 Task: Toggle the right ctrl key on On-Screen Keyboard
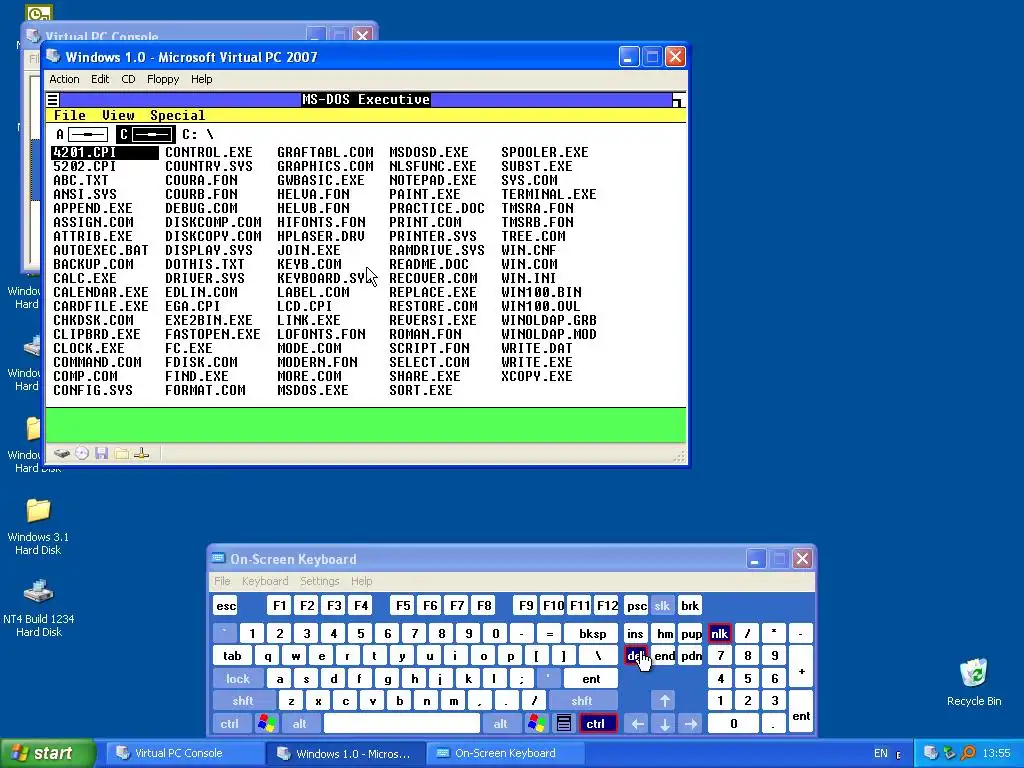coord(596,724)
